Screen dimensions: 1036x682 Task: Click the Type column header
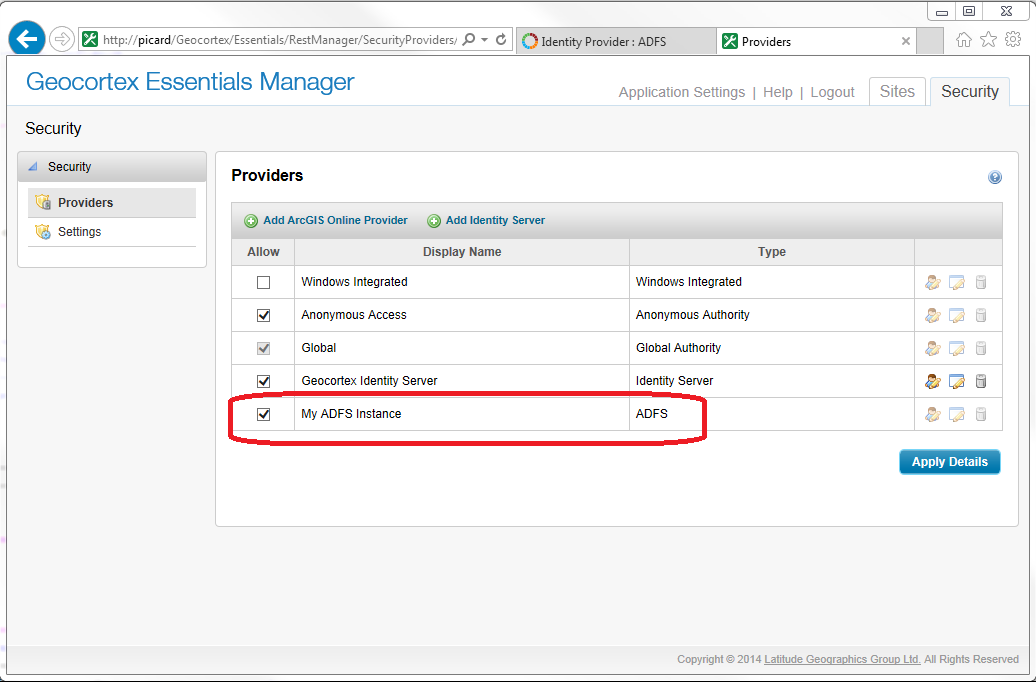[x=772, y=252]
